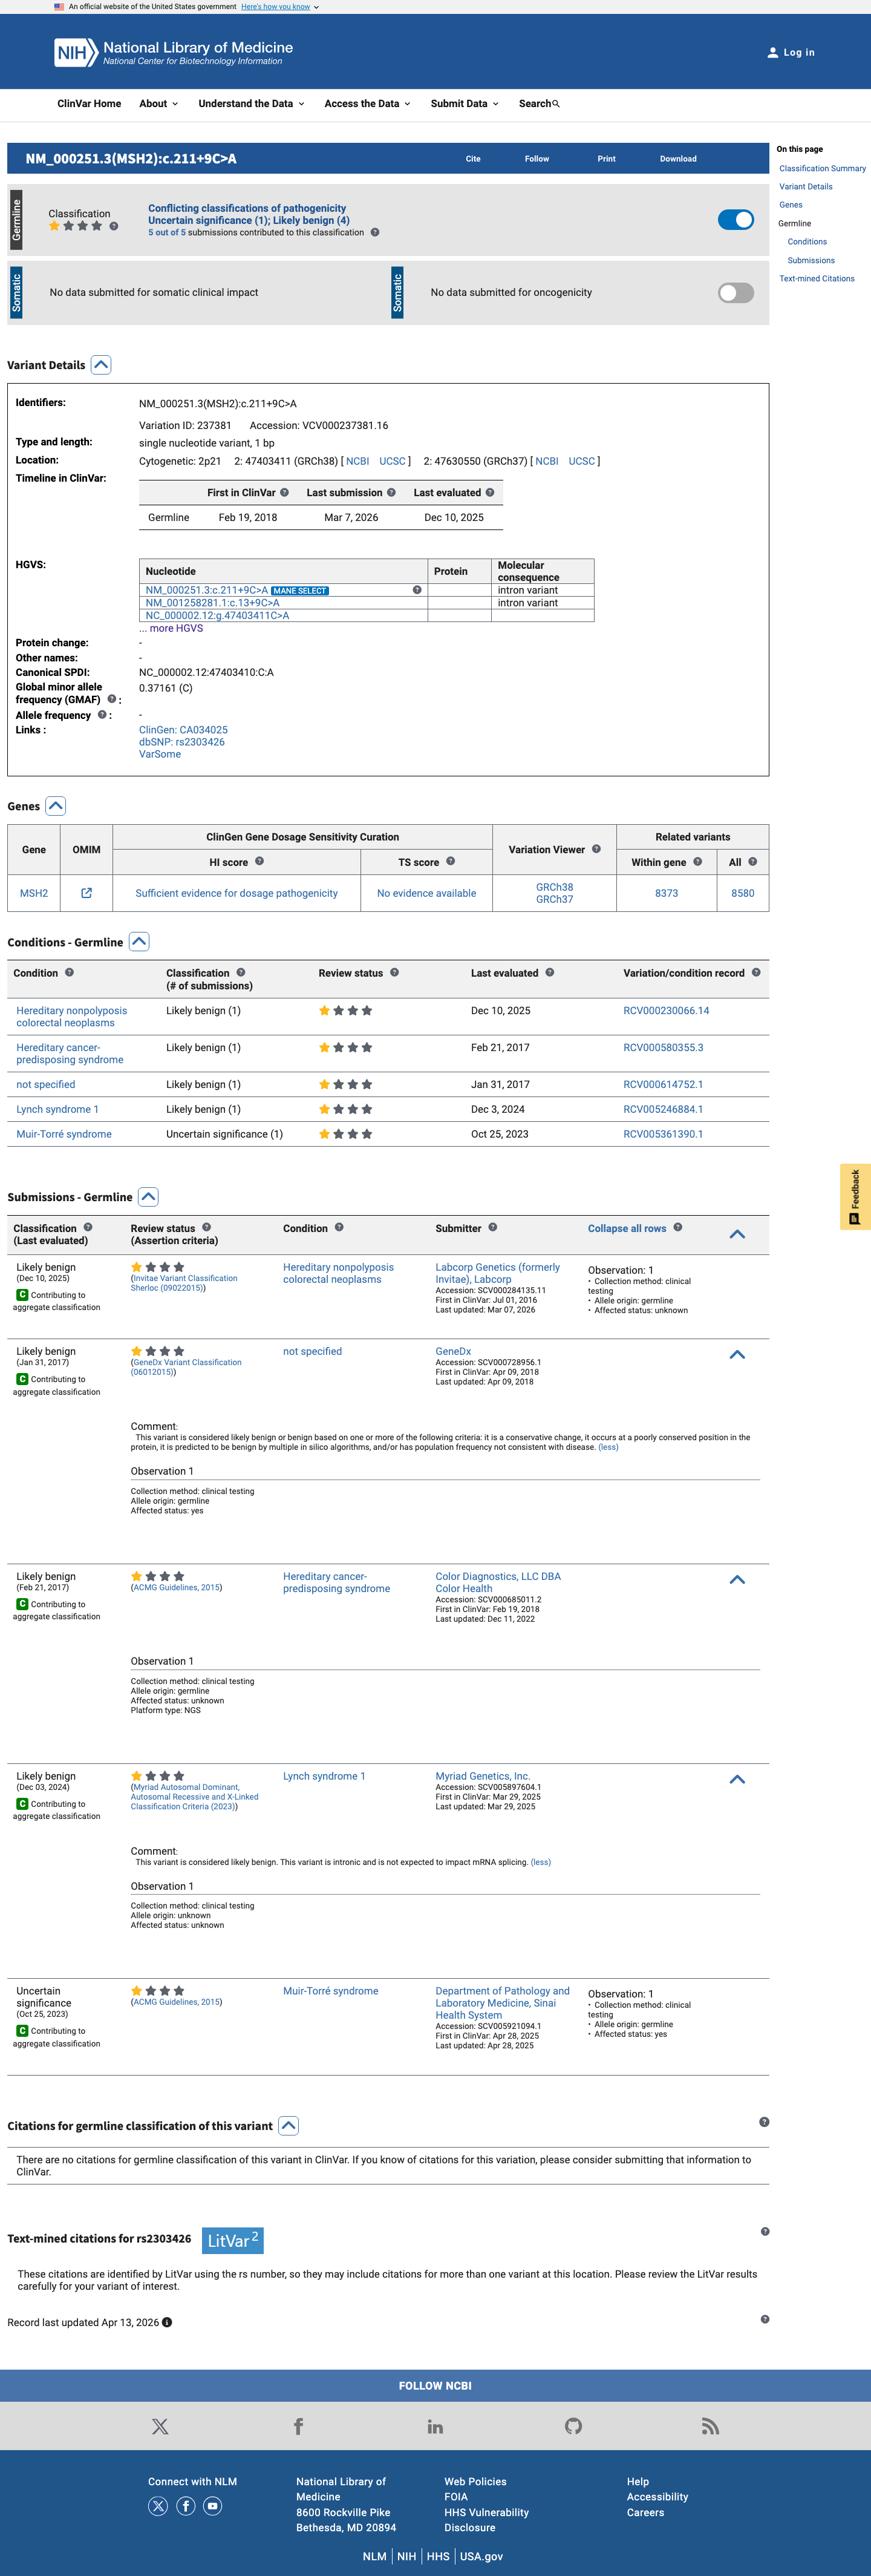The width and height of the screenshot is (871, 2576).
Task: Click help icon after submissions contributed text
Action: [x=375, y=232]
